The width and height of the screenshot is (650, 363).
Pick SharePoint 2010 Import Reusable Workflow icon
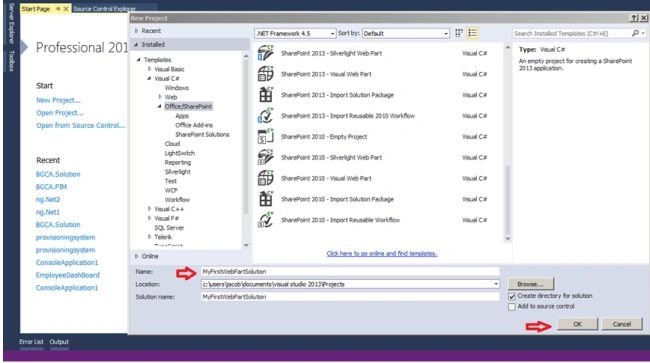click(x=266, y=220)
